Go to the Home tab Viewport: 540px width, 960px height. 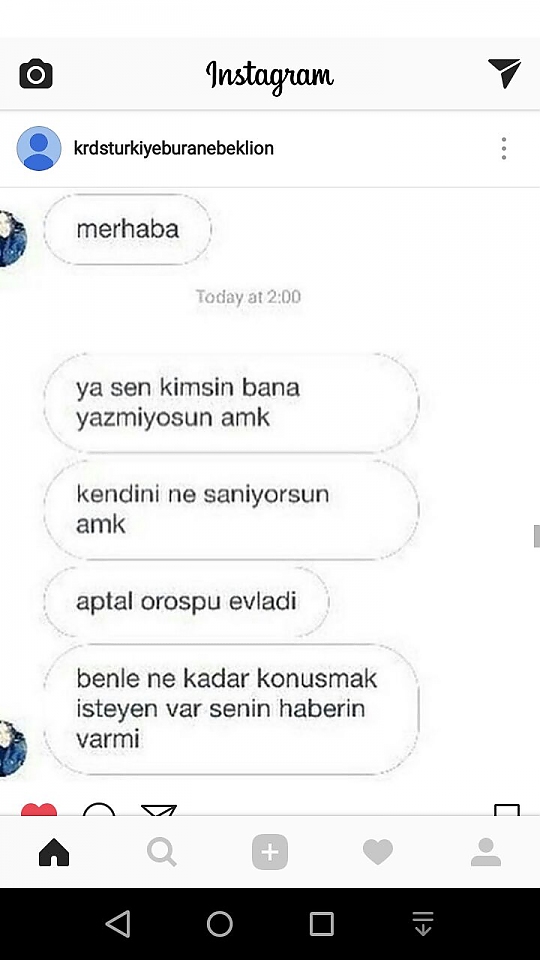click(54, 852)
